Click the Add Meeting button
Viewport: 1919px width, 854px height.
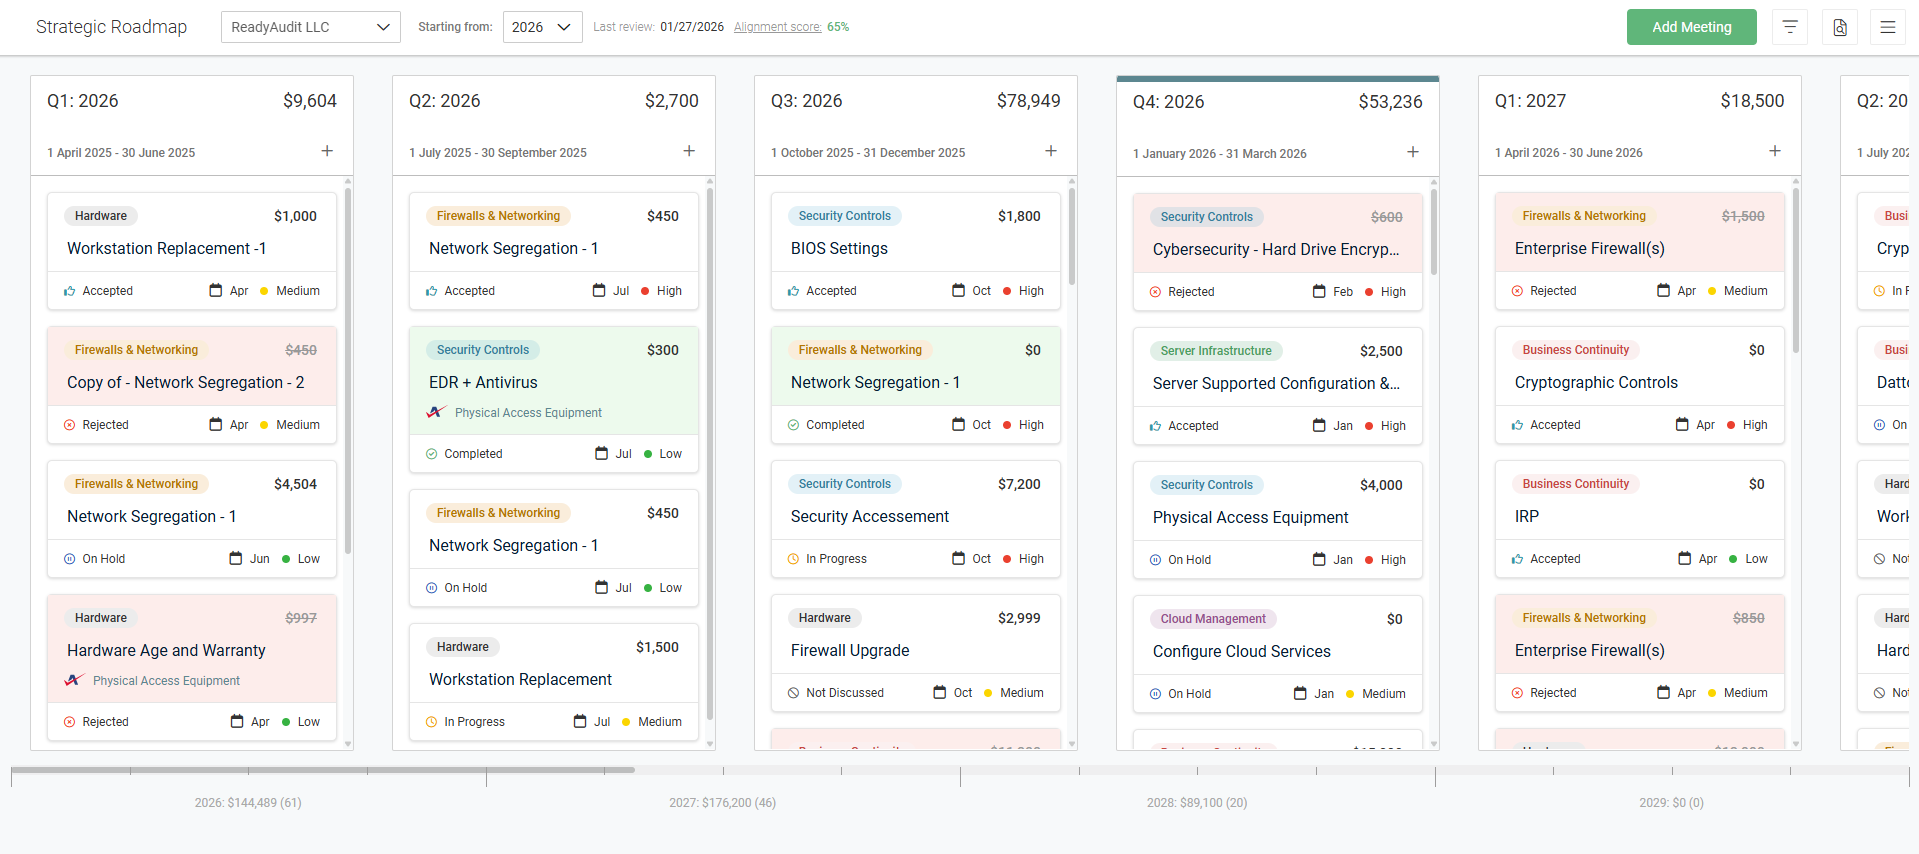[1691, 27]
